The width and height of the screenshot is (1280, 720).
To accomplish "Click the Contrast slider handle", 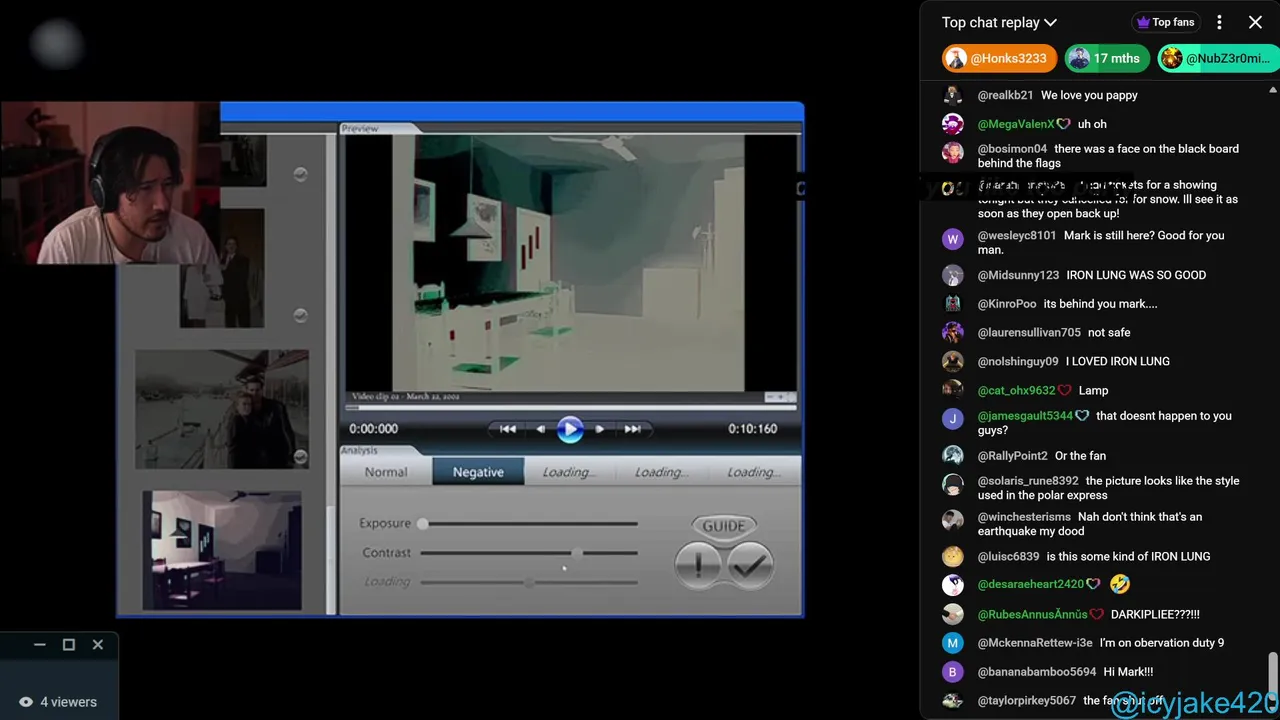I will 578,552.
